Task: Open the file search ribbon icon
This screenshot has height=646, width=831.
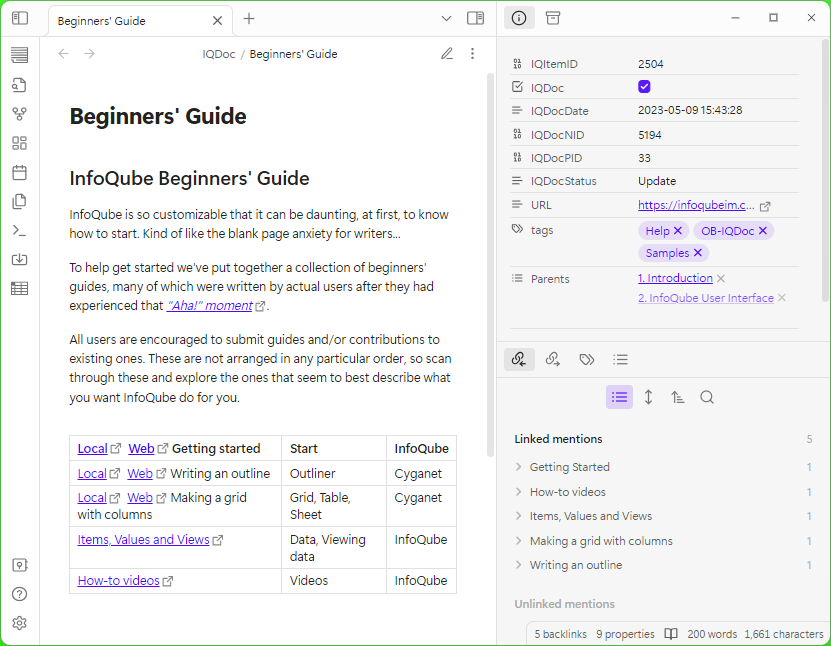Action: [x=20, y=85]
